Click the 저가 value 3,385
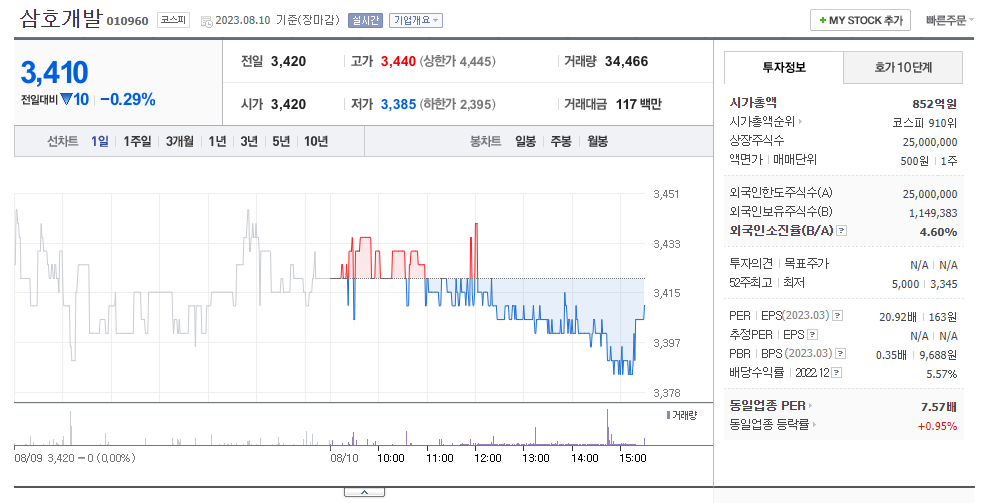982x503 pixels. (x=398, y=104)
